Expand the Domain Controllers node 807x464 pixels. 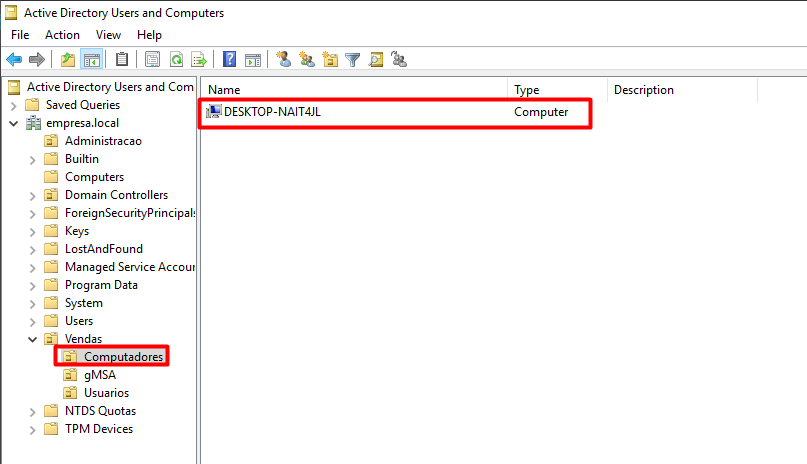click(32, 196)
